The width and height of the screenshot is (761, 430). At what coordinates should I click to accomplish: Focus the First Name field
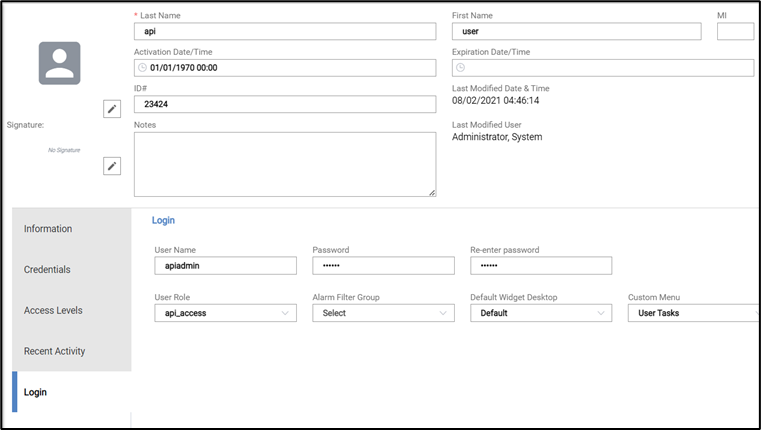577,32
